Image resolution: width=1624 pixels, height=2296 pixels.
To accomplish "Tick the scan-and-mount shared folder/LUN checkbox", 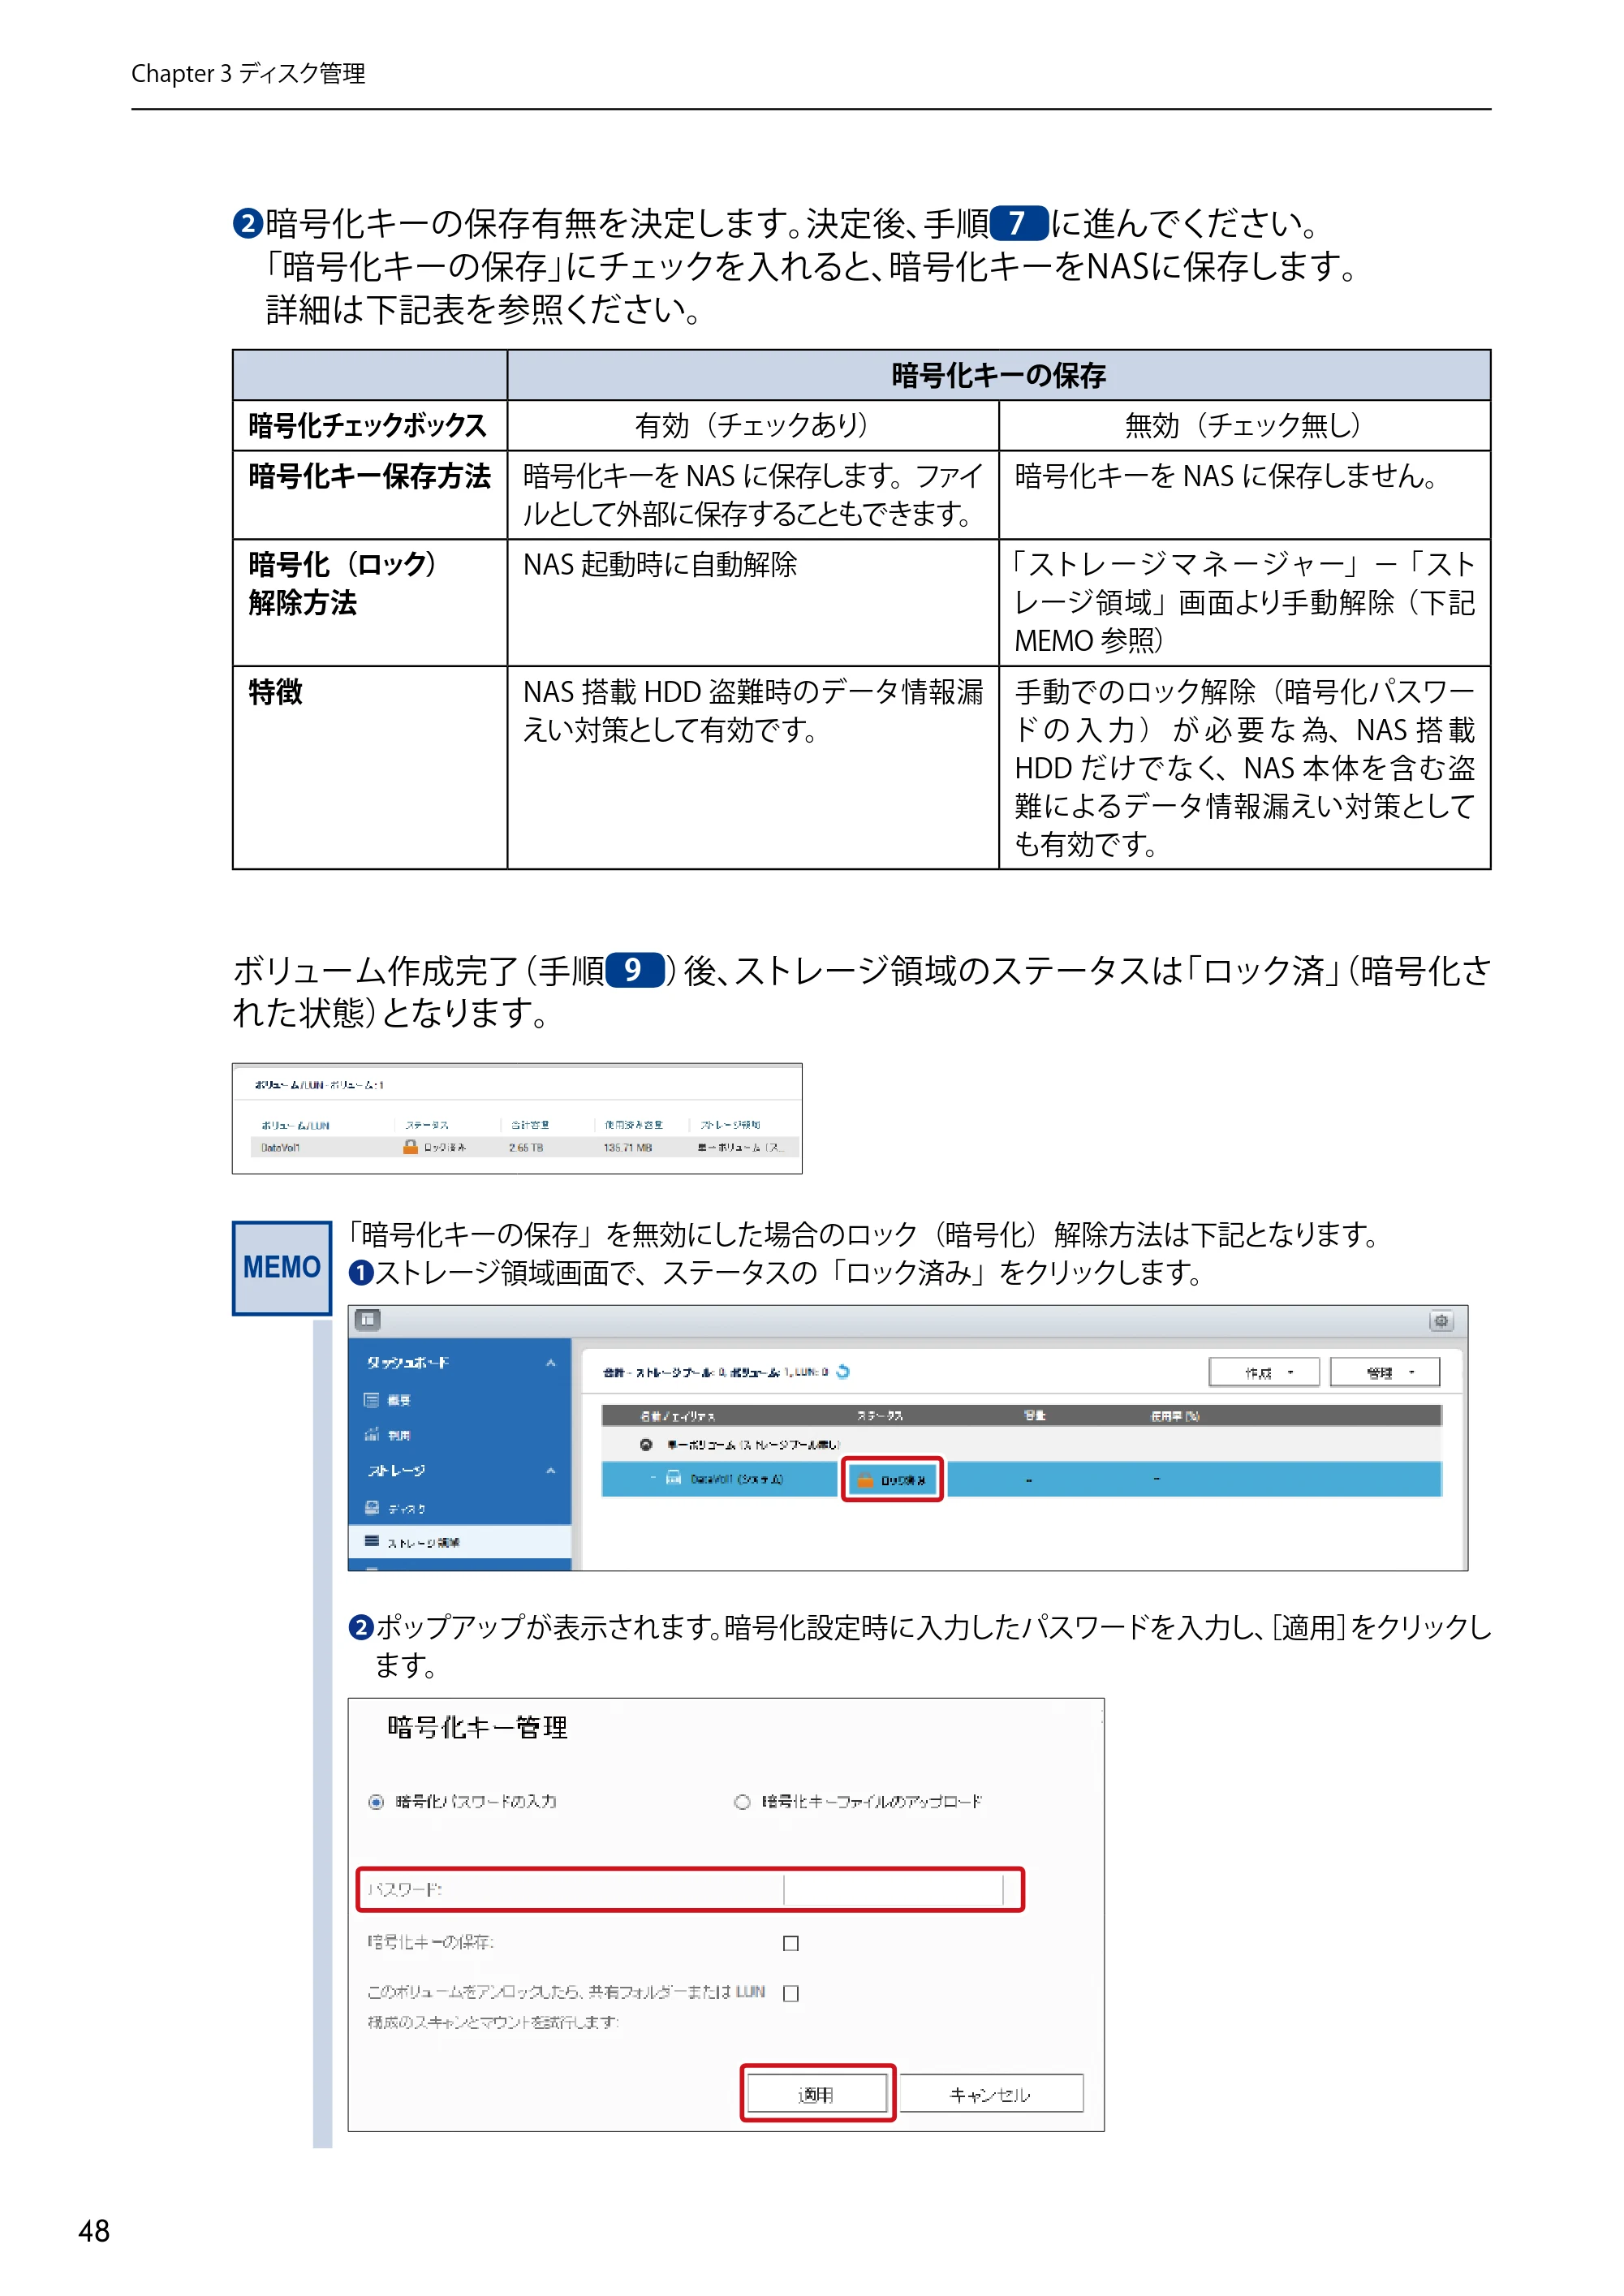I will pyautogui.click(x=791, y=1993).
